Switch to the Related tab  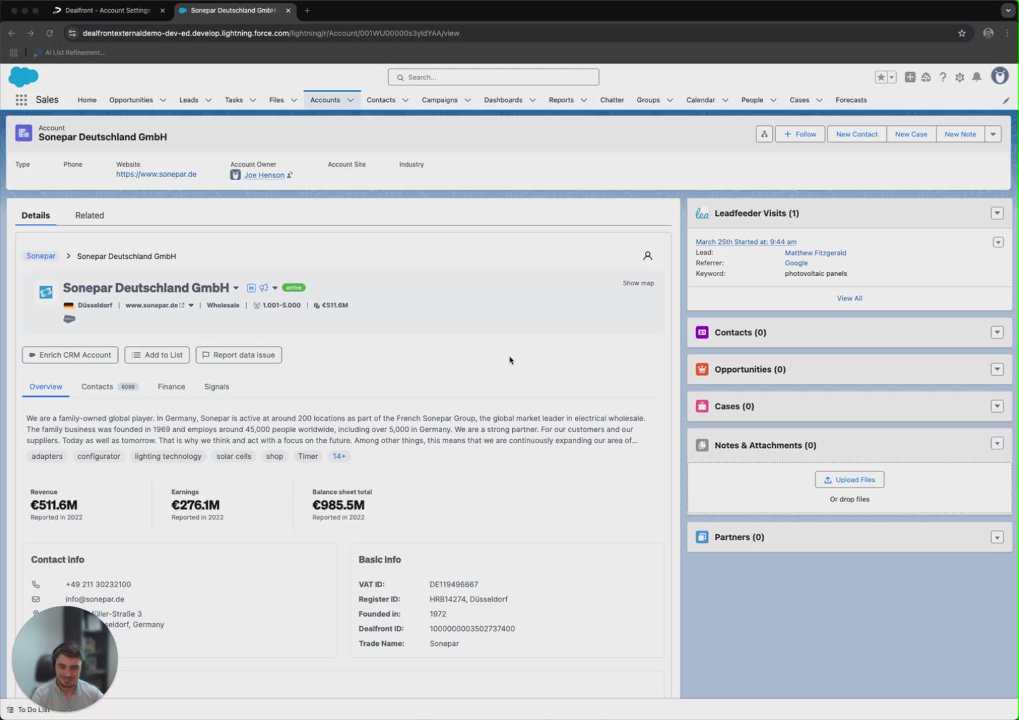[x=89, y=215]
